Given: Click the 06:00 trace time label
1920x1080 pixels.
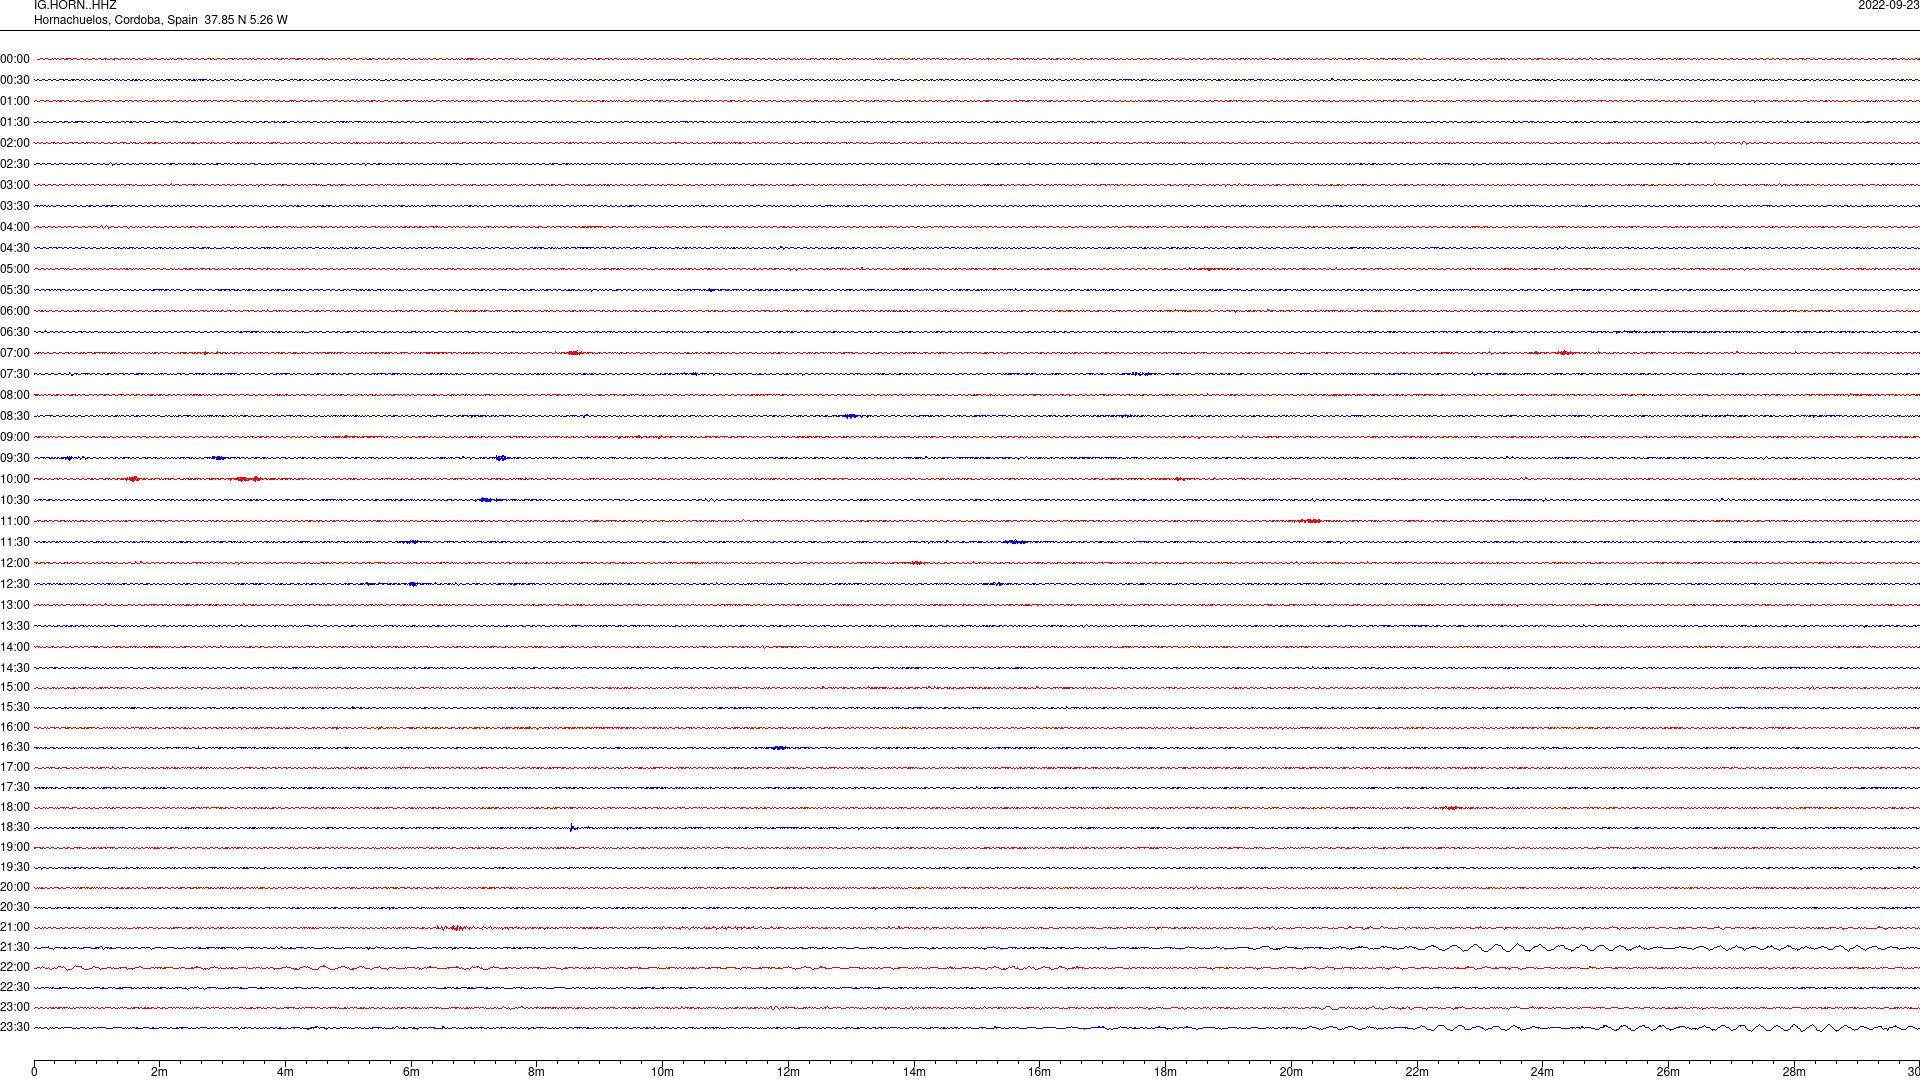Looking at the screenshot, I should point(15,311).
